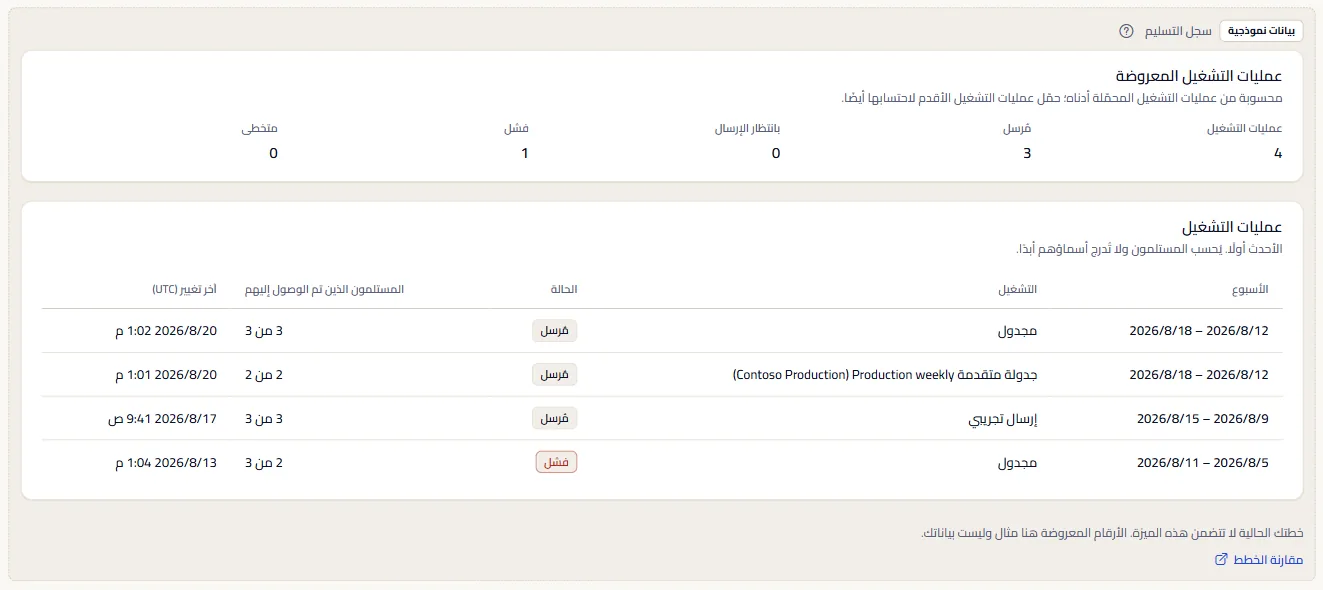Click the خطتك الحالية plan notice text
This screenshot has width=1323, height=590.
(1112, 534)
